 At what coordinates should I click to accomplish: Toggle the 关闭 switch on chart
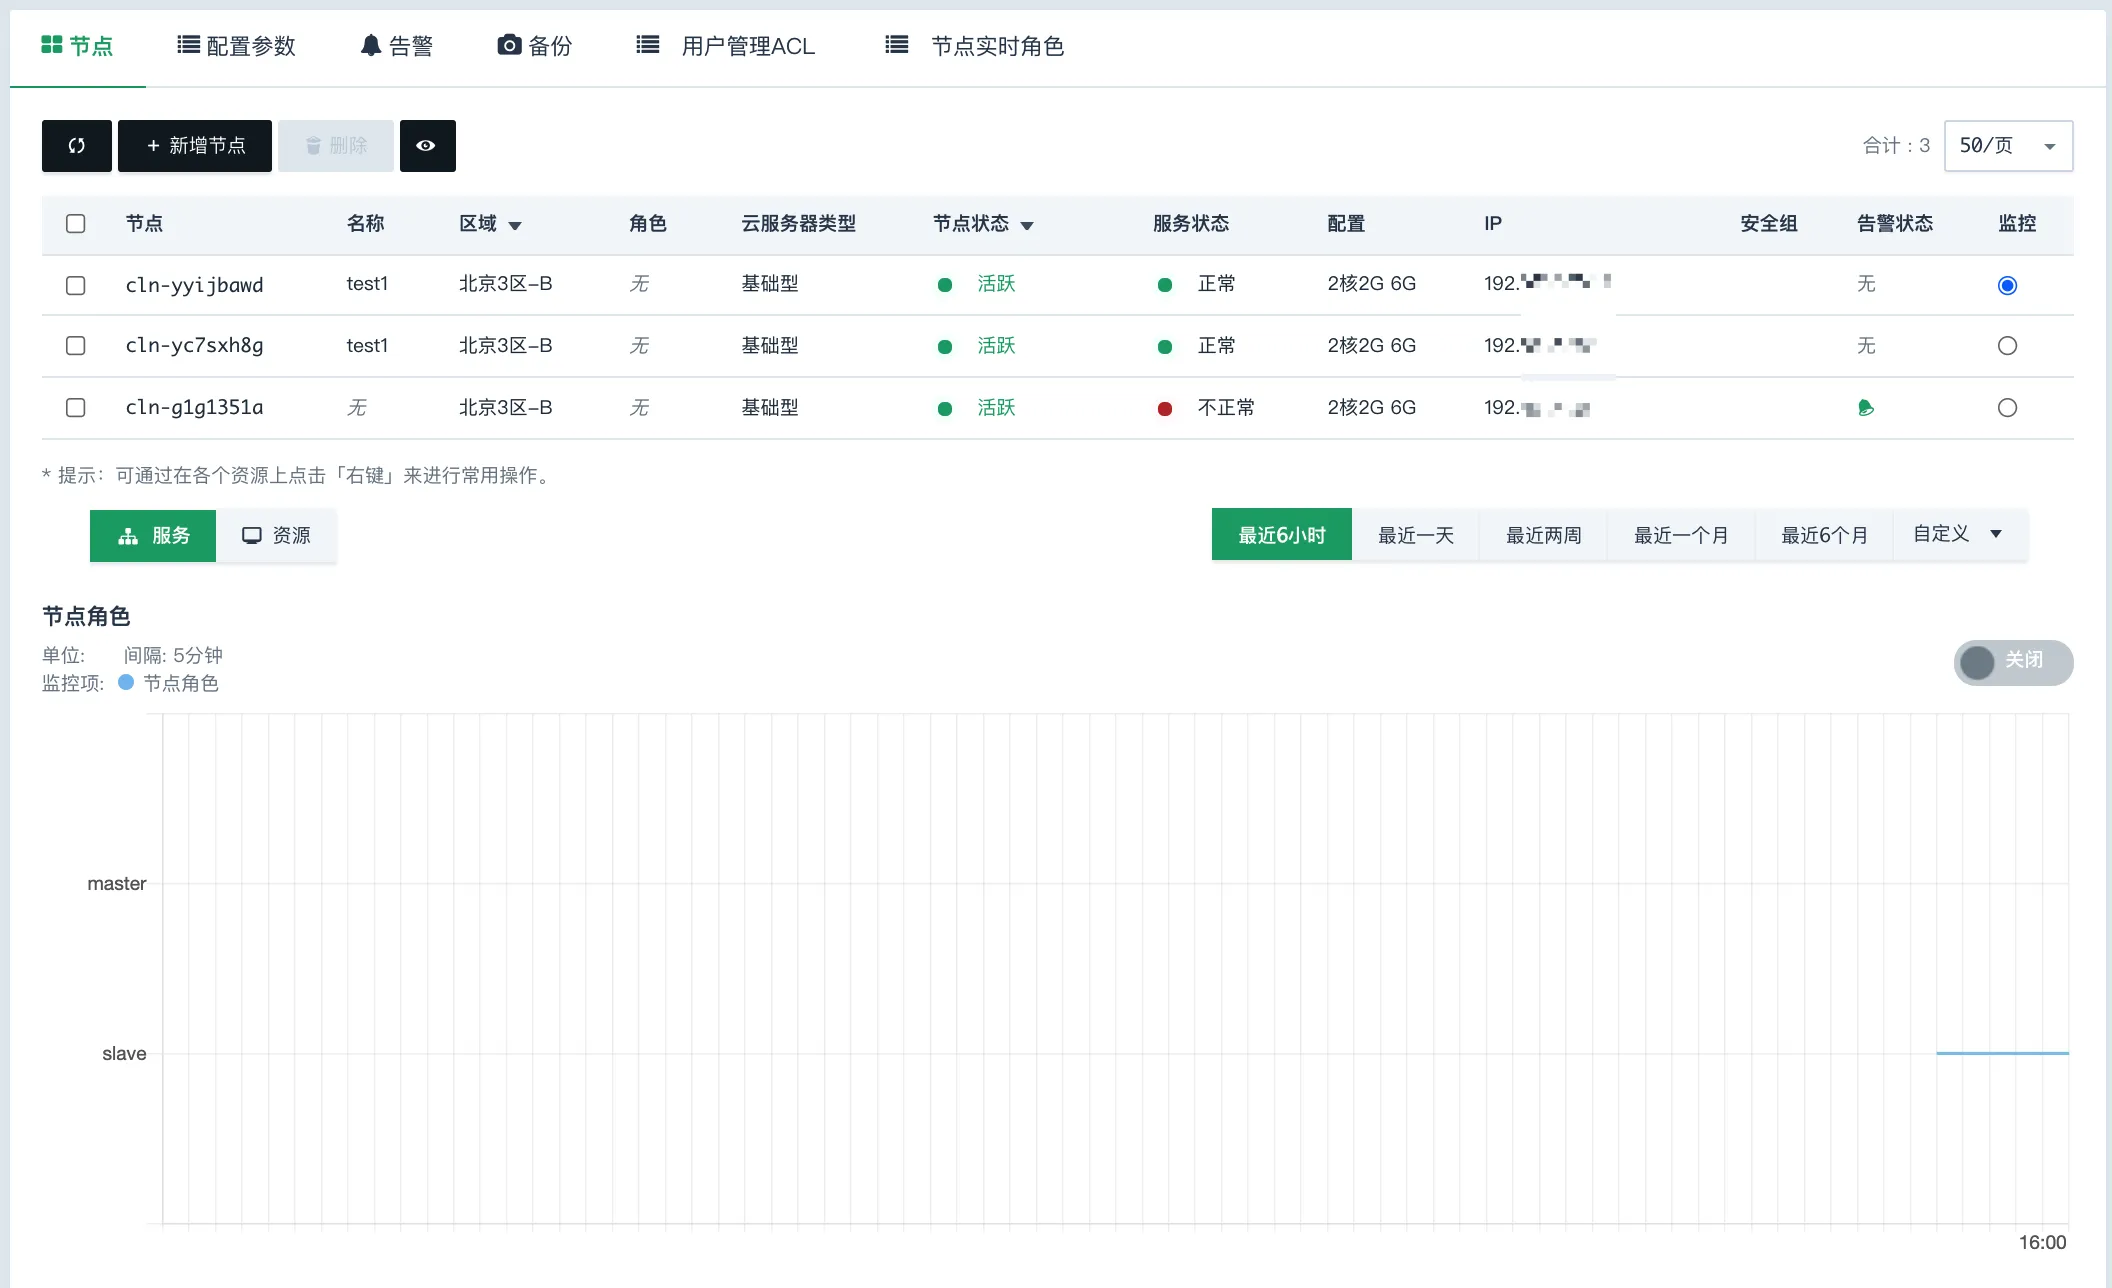click(x=2012, y=662)
